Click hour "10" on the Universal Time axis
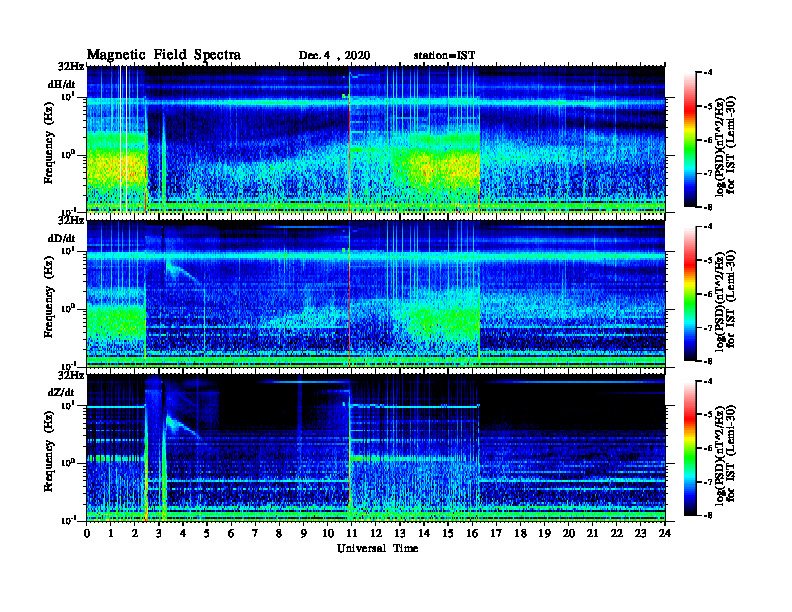792x612 pixels. (328, 534)
